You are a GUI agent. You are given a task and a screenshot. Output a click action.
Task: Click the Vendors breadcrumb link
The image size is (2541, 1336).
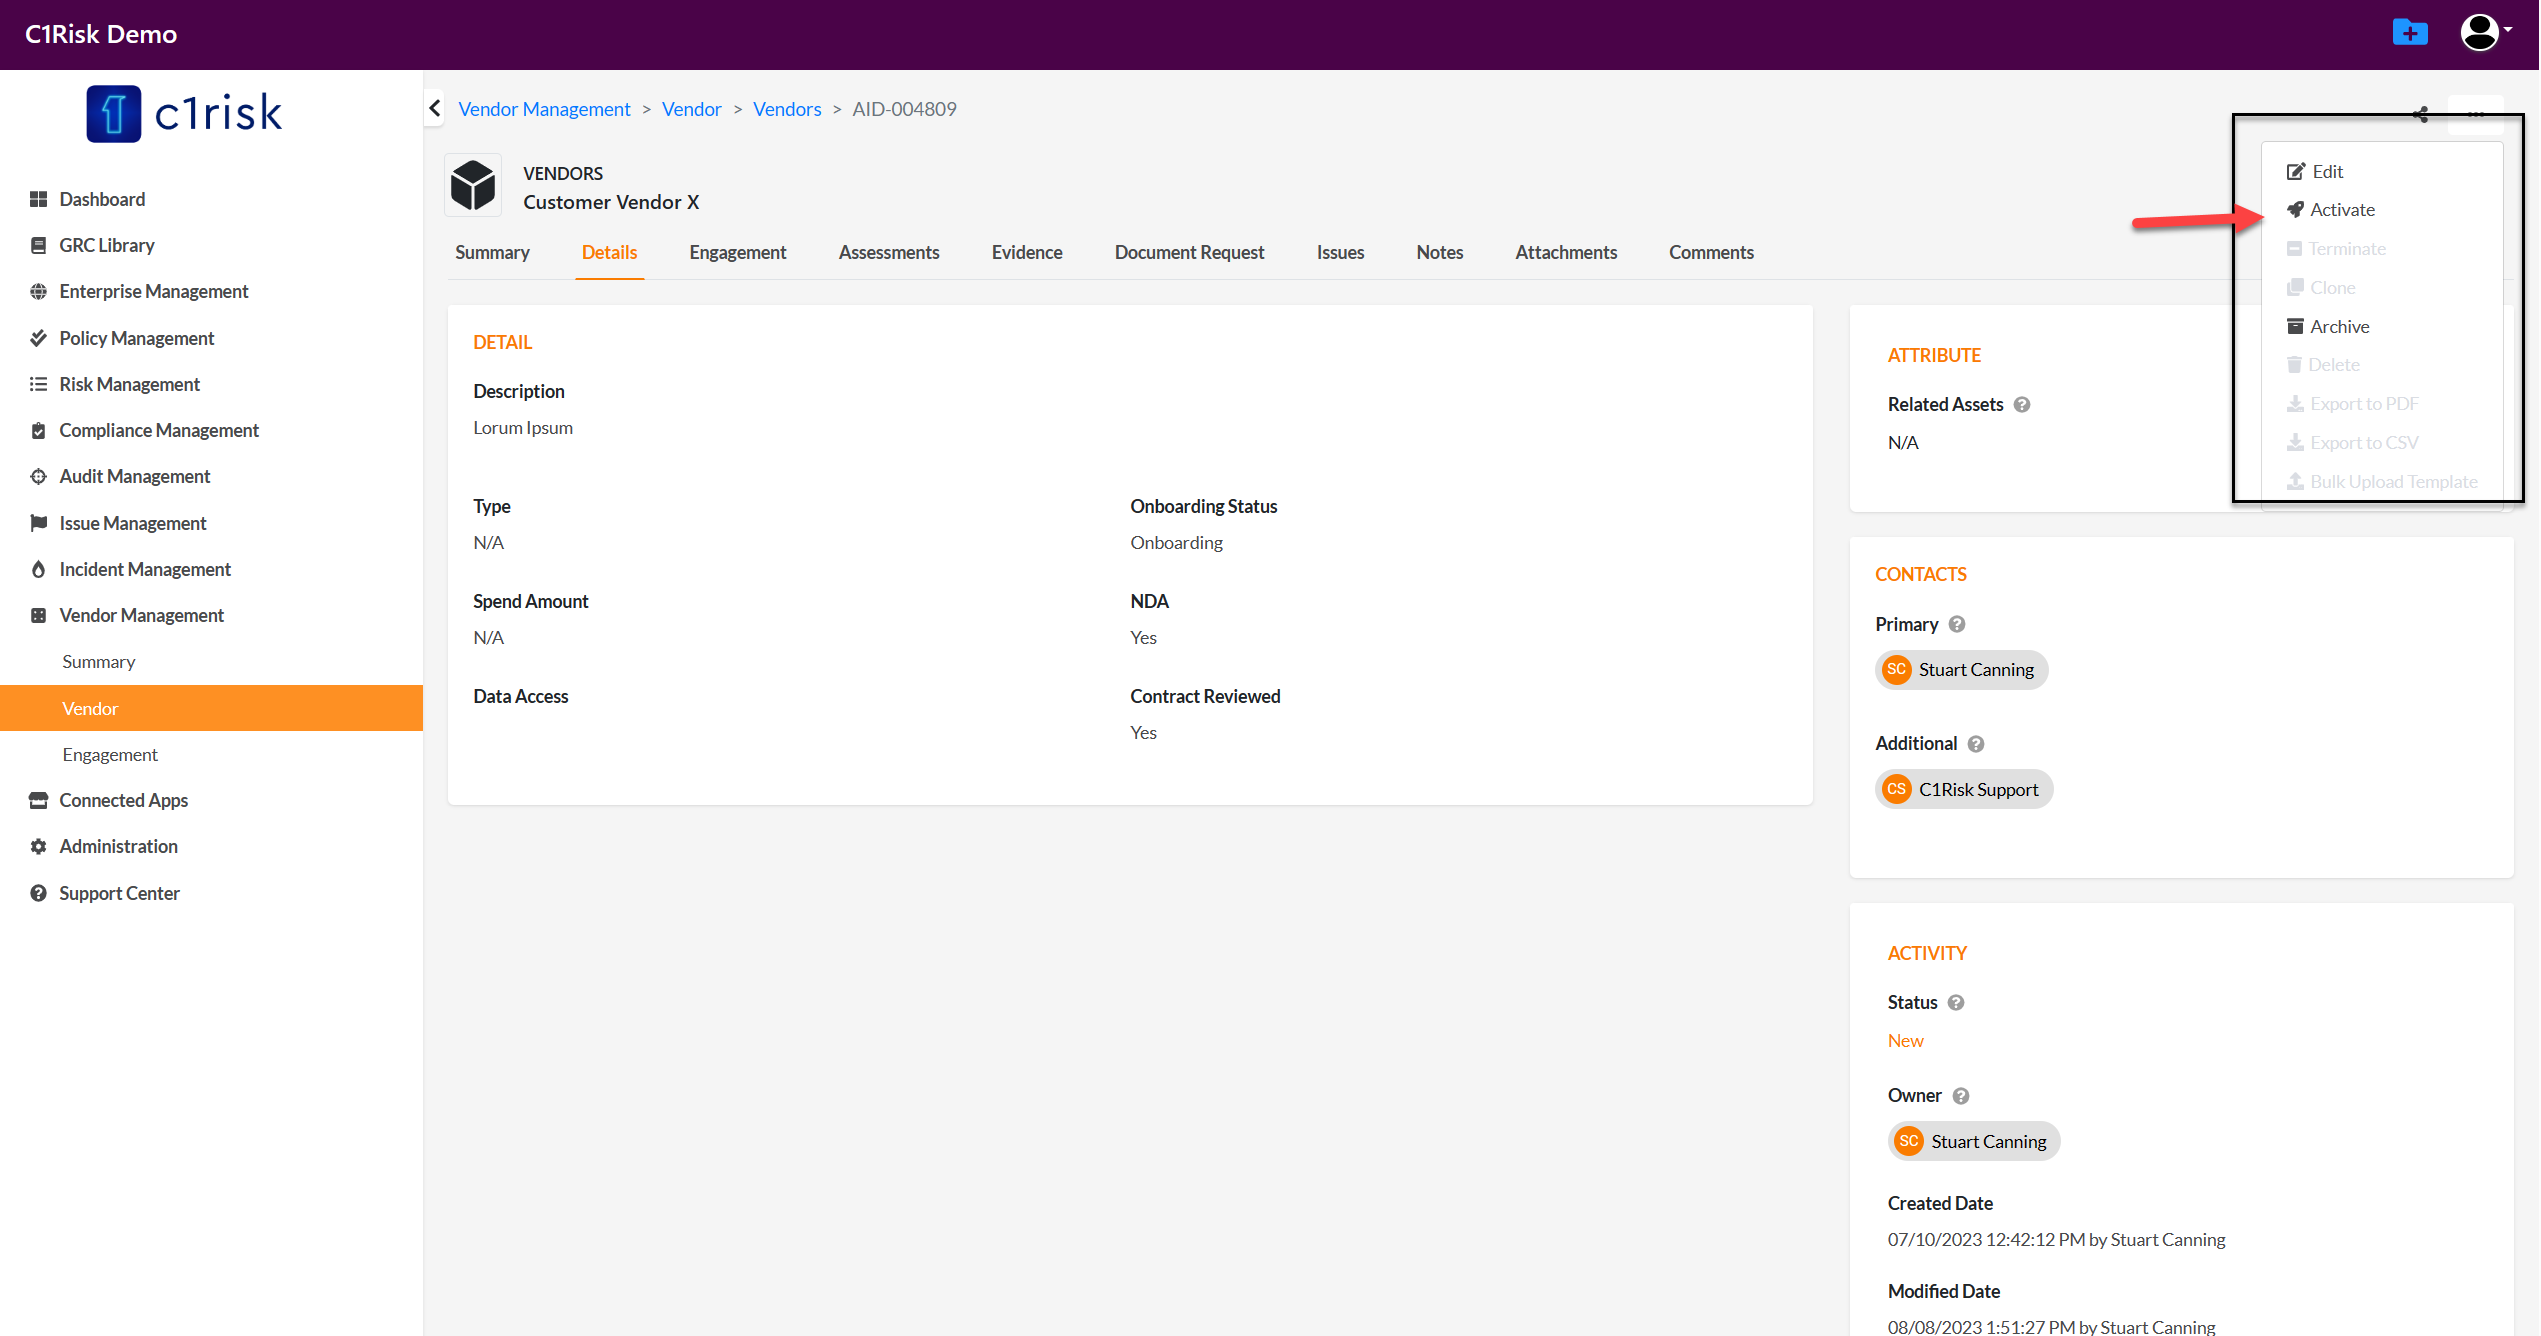click(786, 109)
